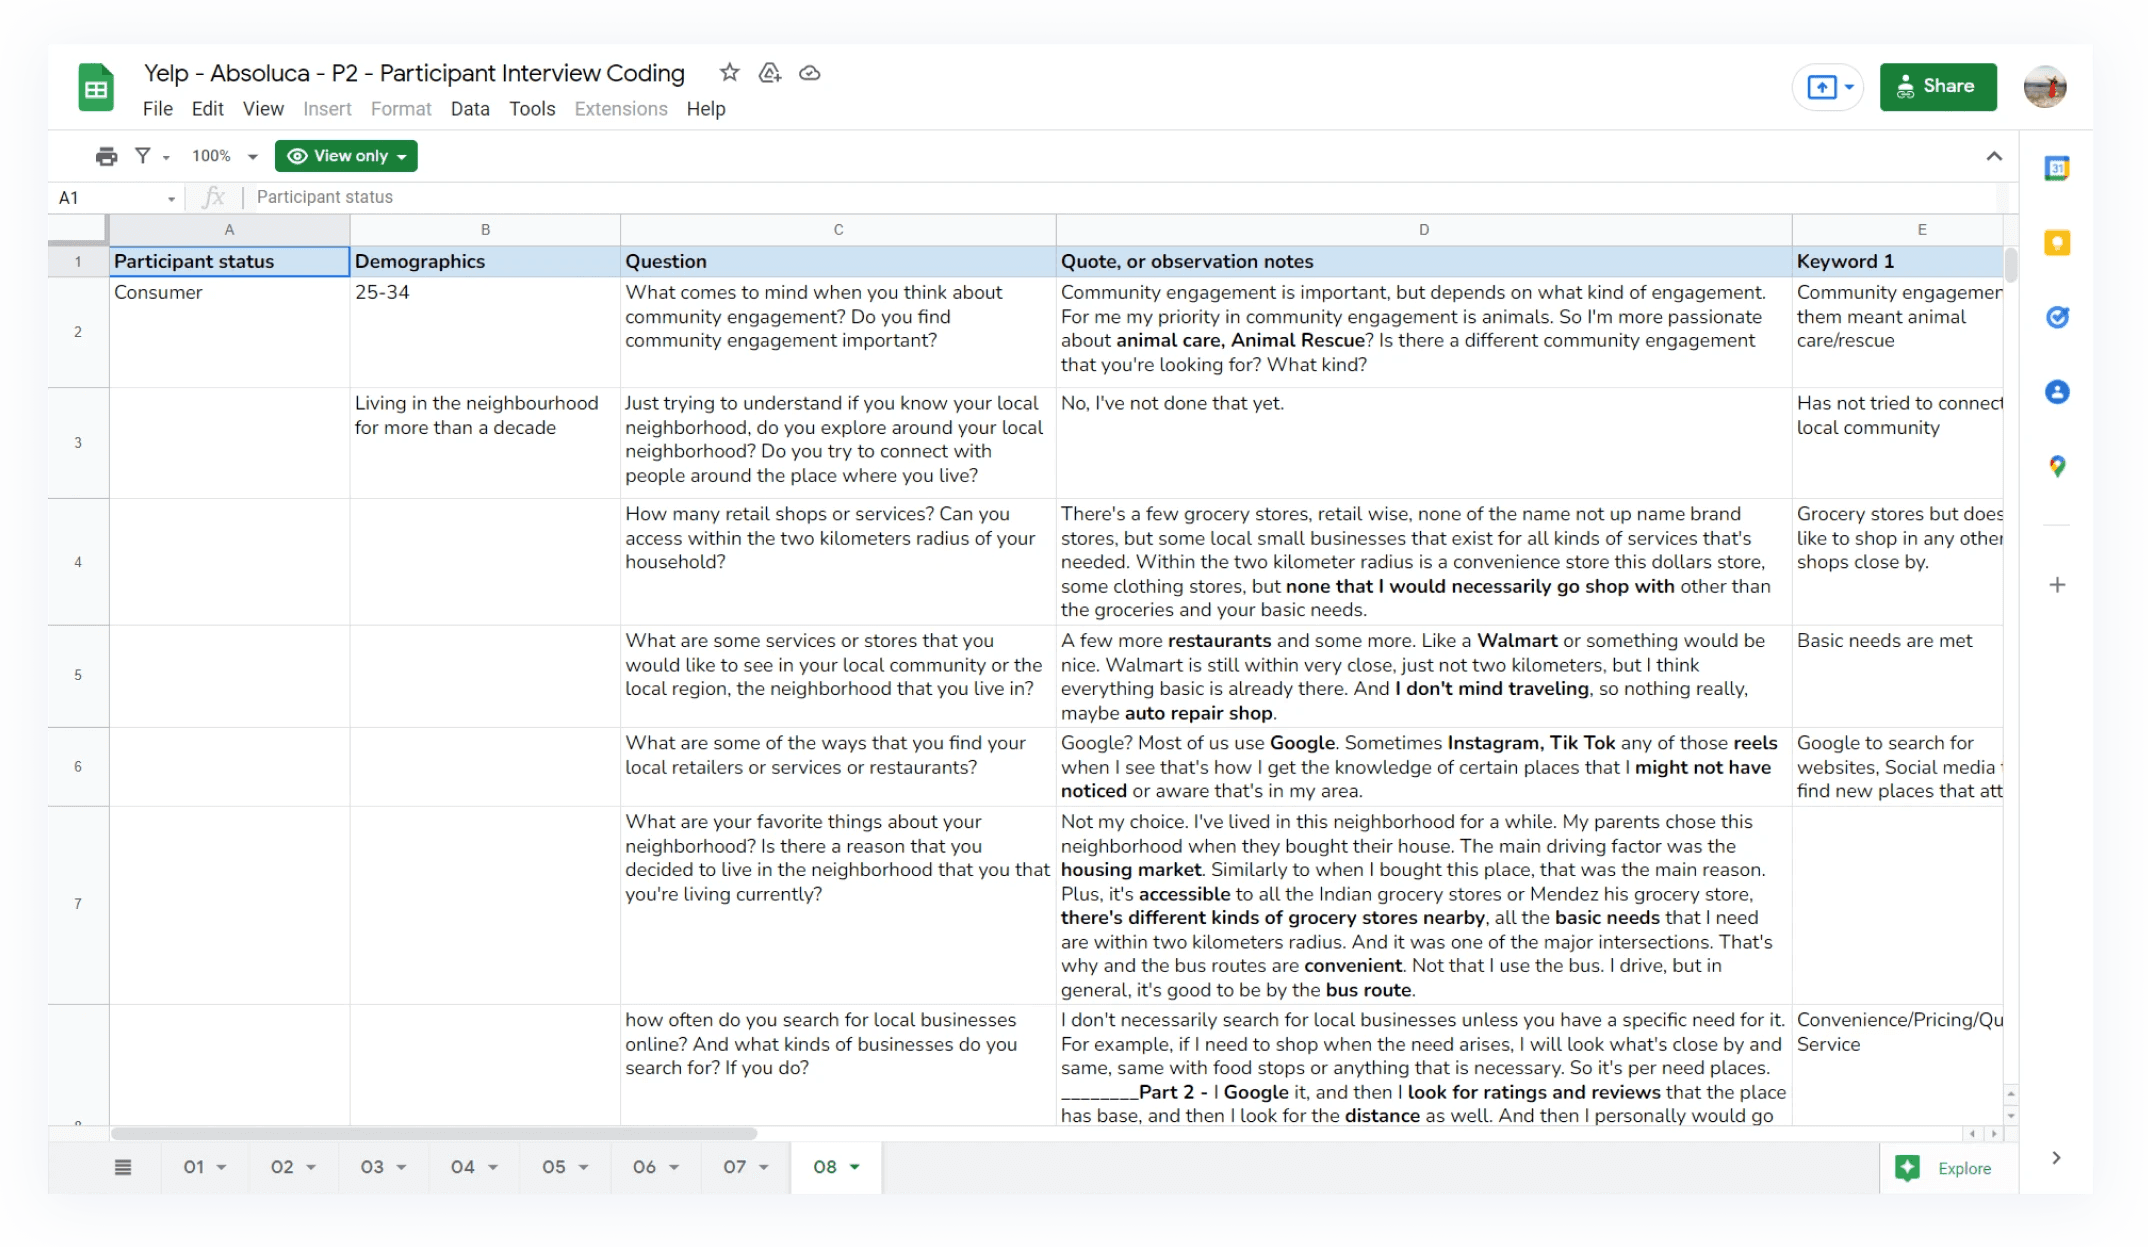Open the File menu
2148x1247 pixels.
tap(157, 109)
